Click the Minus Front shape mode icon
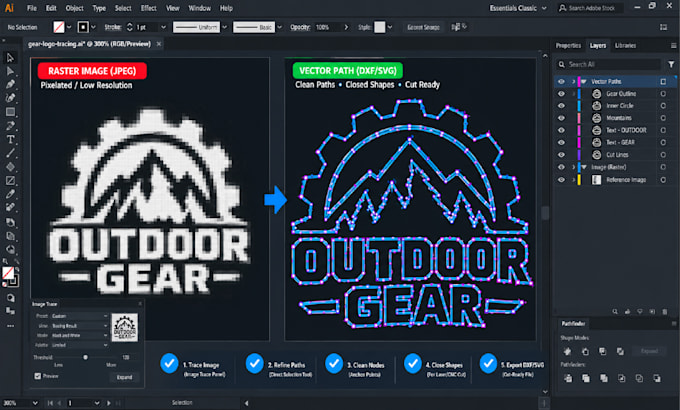 (585, 351)
